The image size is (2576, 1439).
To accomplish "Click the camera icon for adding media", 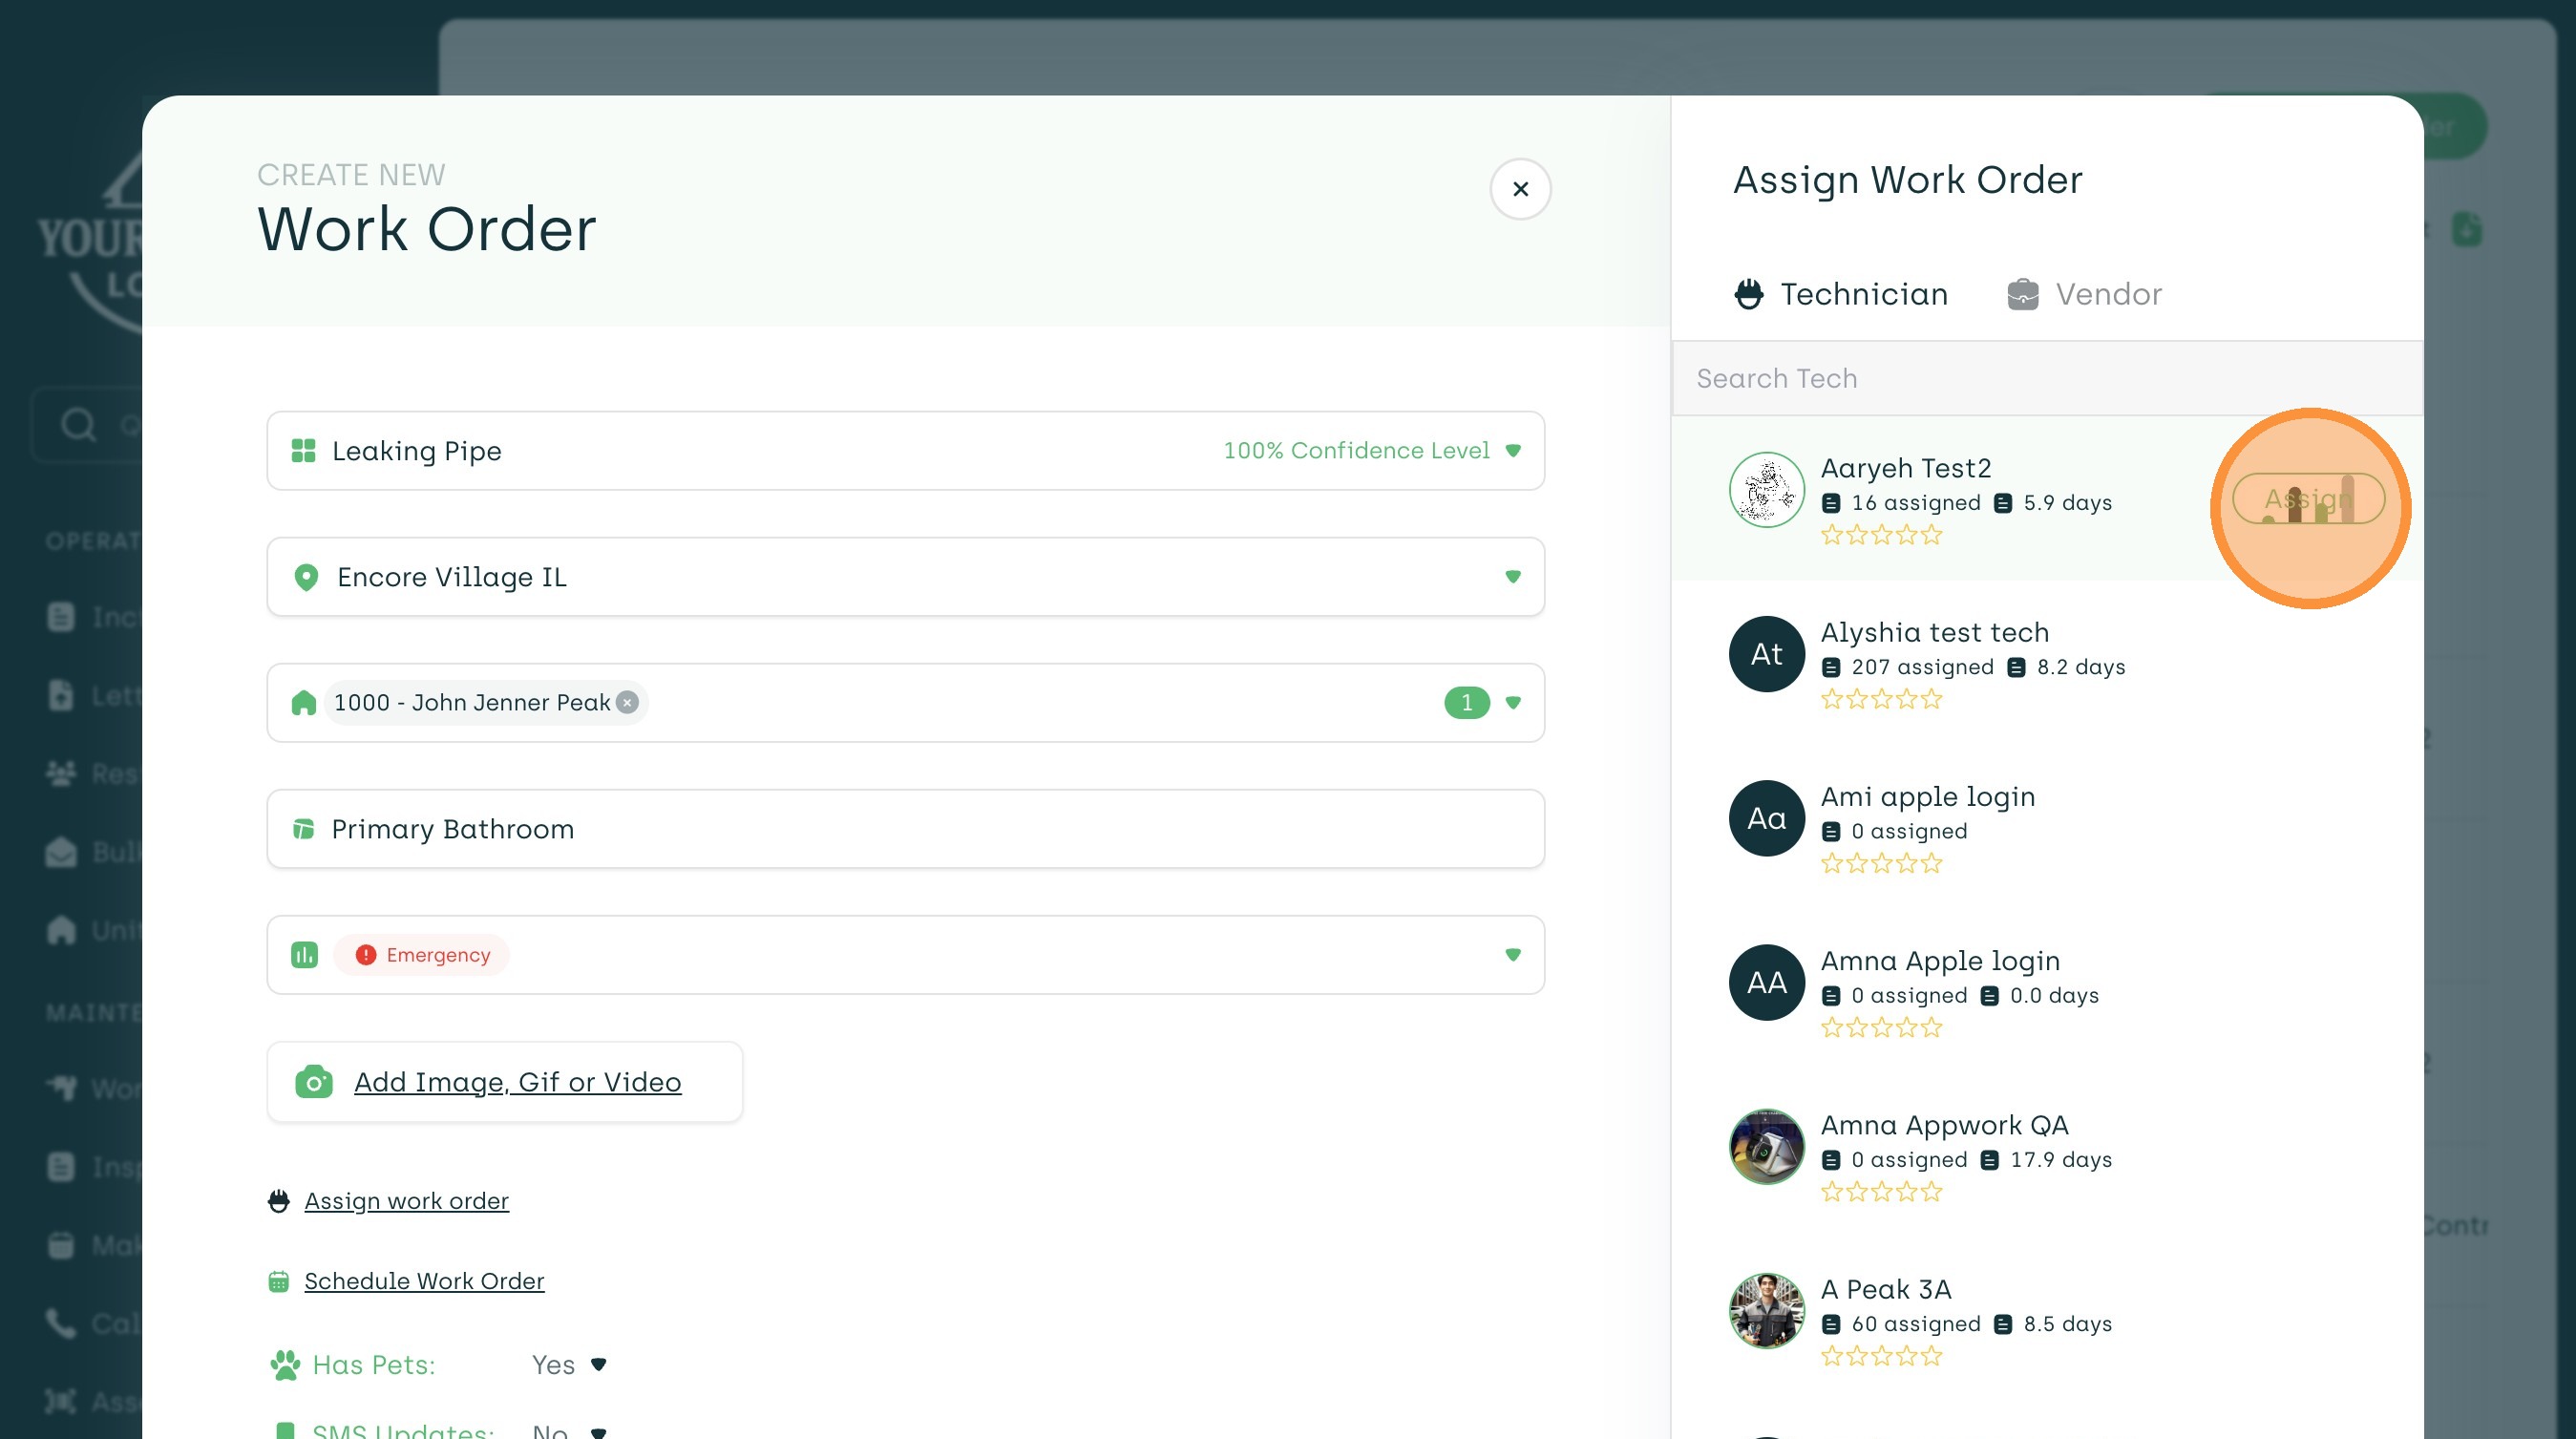I will [313, 1082].
